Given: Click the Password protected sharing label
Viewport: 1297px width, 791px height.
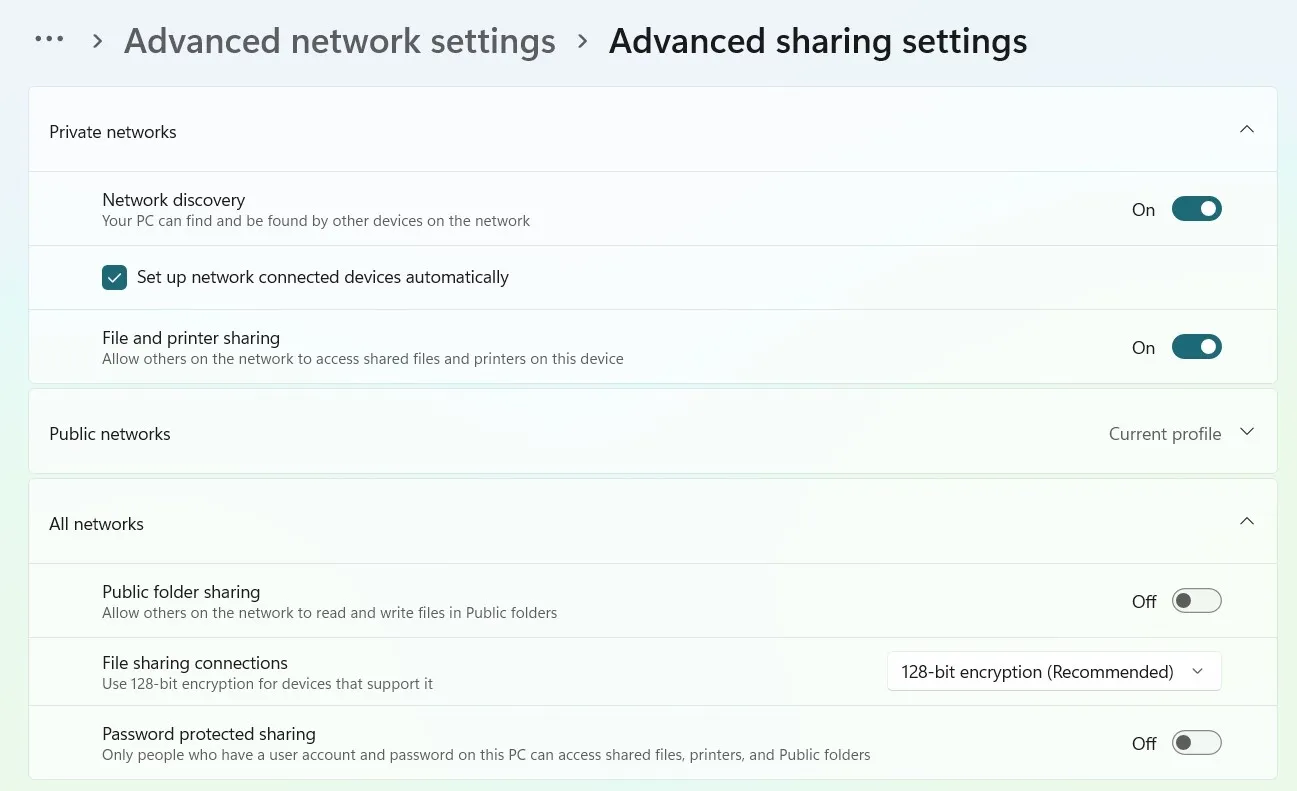Looking at the screenshot, I should (208, 734).
